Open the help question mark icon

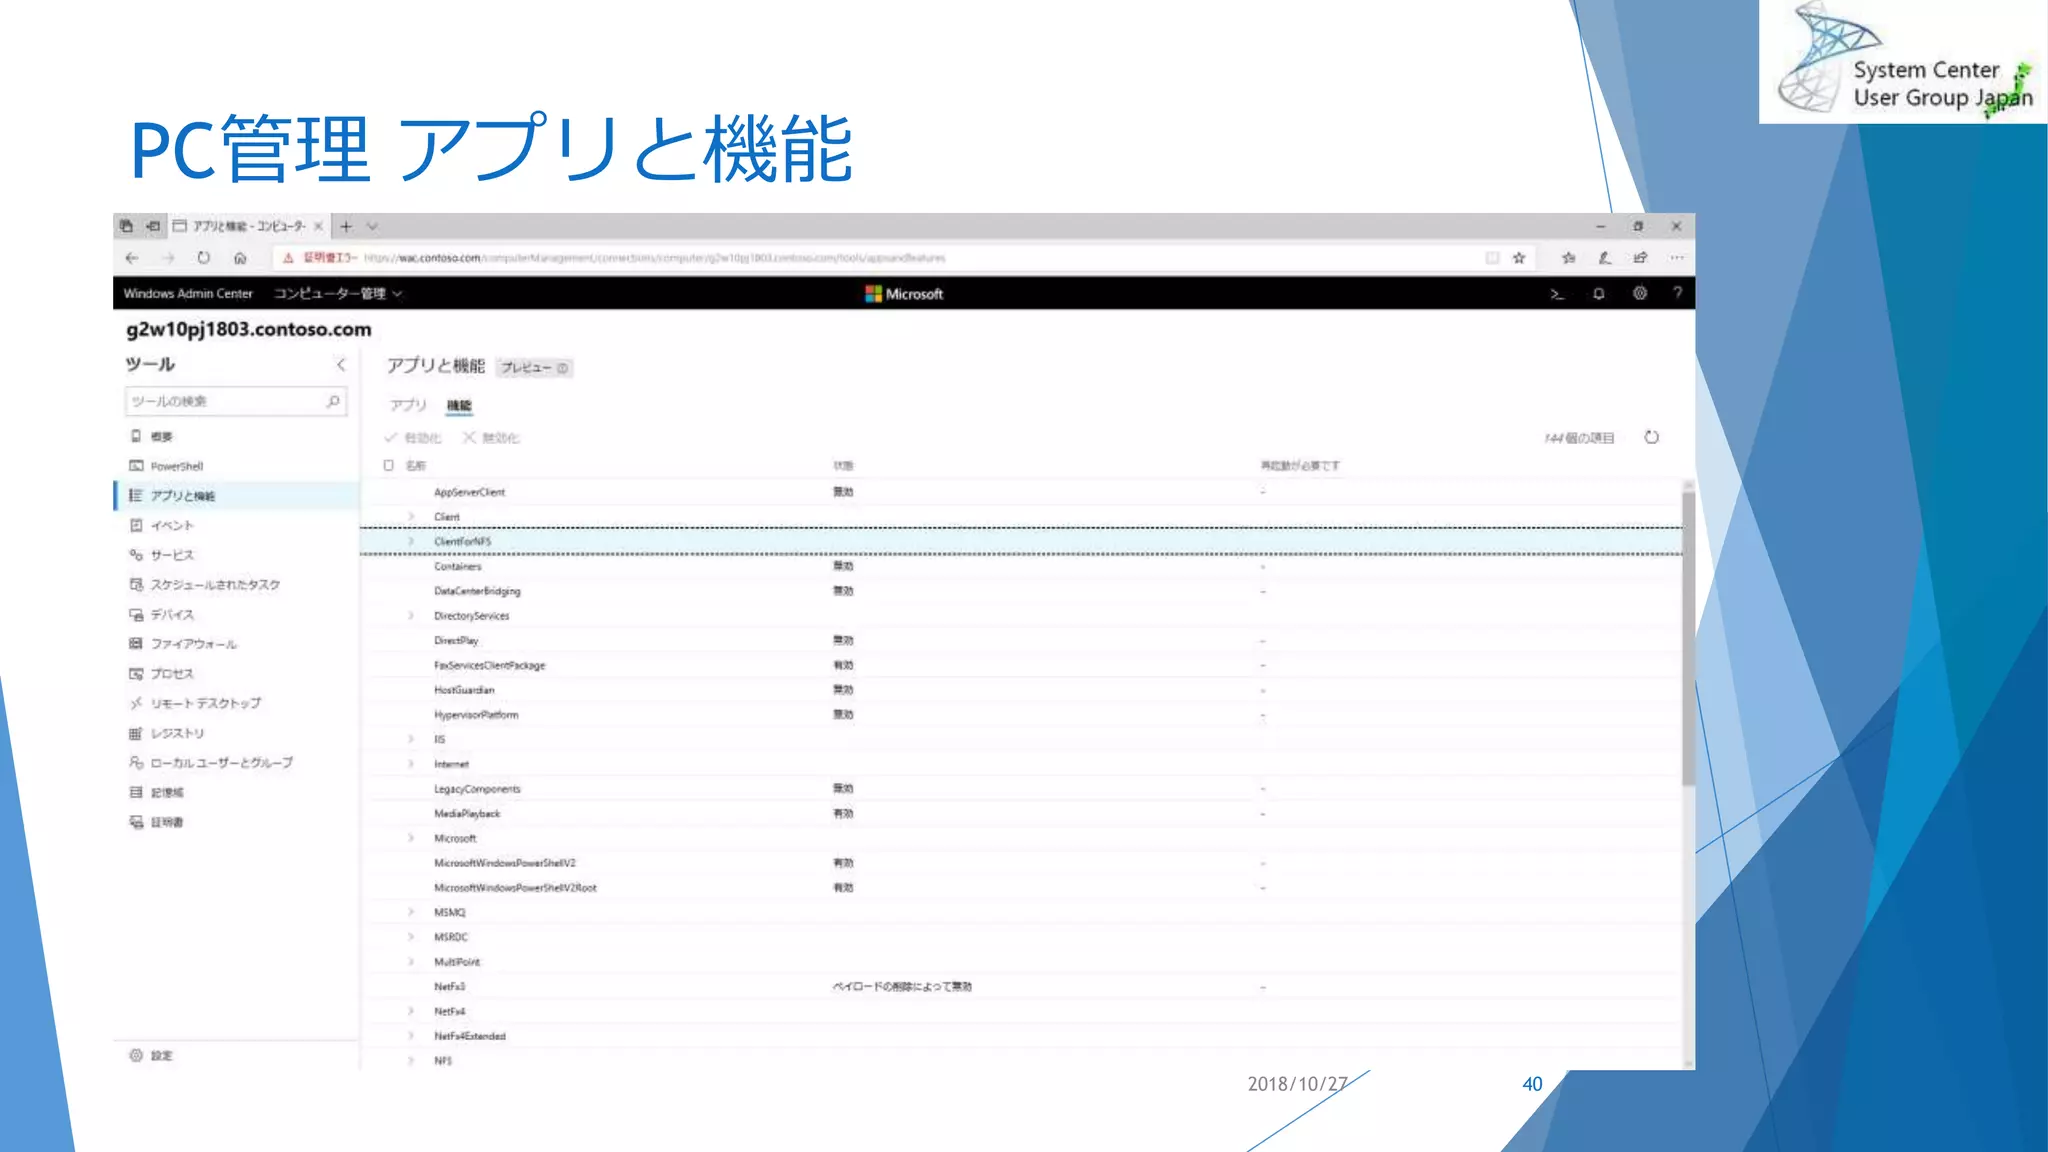pyautogui.click(x=1678, y=293)
